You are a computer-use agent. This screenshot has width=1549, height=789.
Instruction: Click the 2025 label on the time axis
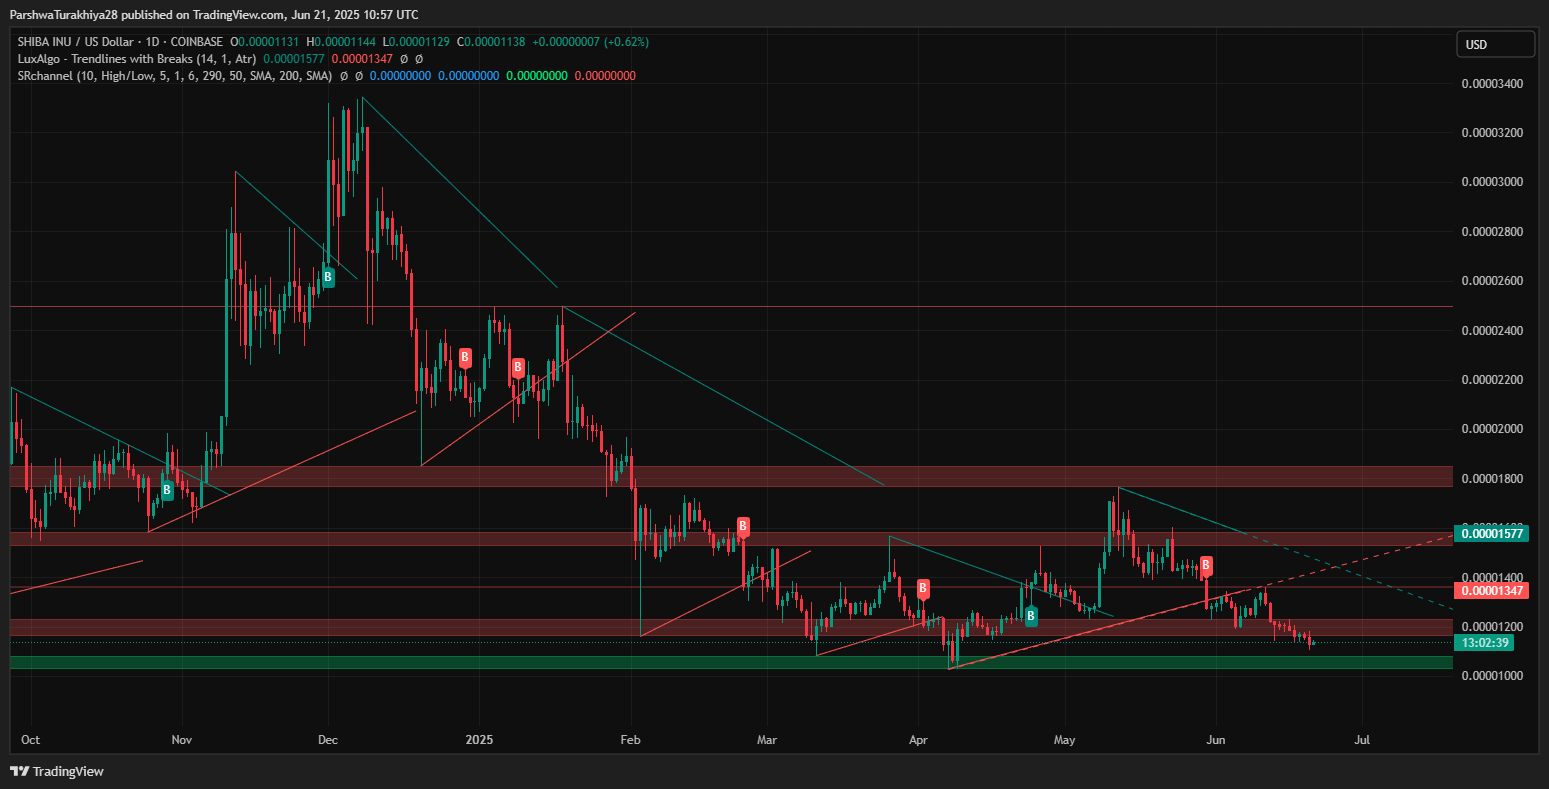pos(479,741)
